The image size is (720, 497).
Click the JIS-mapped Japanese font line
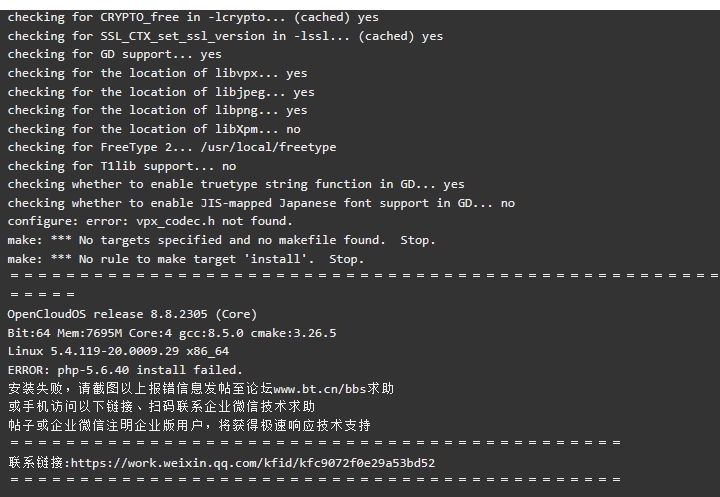261,203
